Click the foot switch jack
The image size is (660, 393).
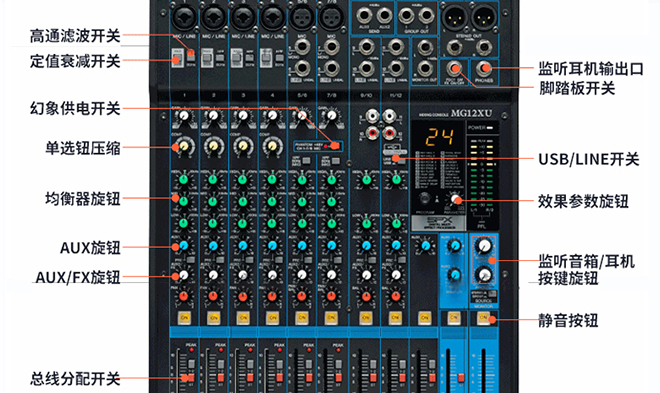(x=453, y=68)
